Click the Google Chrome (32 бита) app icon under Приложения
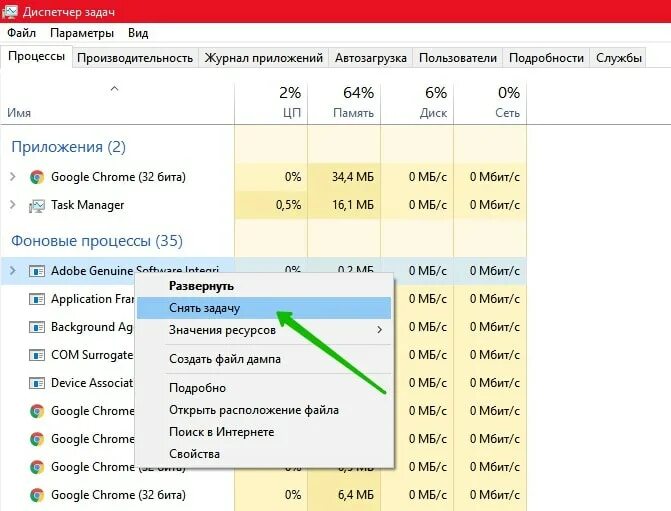 (37, 177)
